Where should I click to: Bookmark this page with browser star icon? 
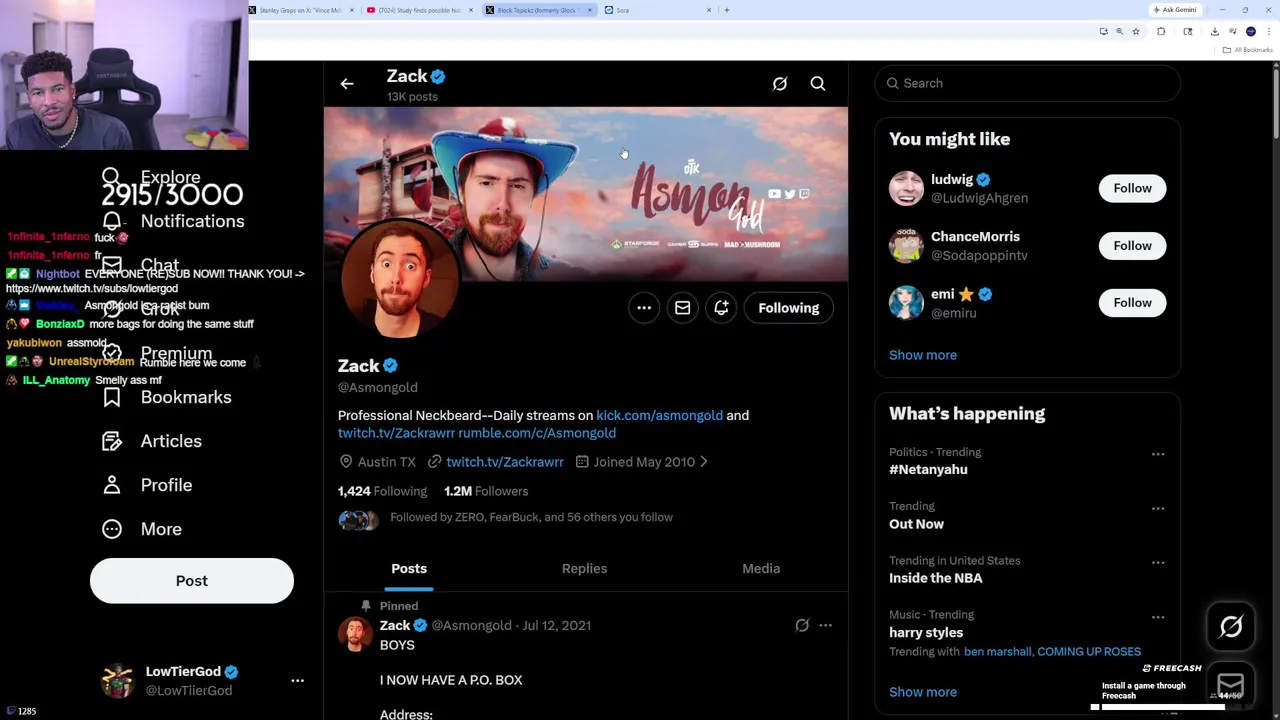tap(1136, 31)
